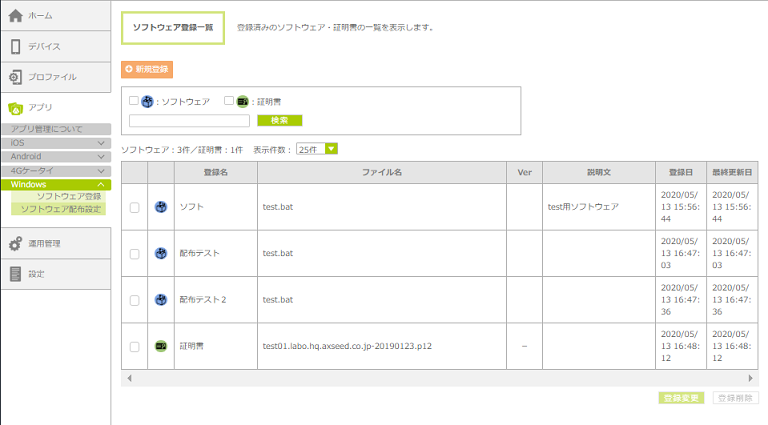Click the Home icon in the sidebar
Image resolution: width=768 pixels, height=425 pixels.
[x=15, y=16]
